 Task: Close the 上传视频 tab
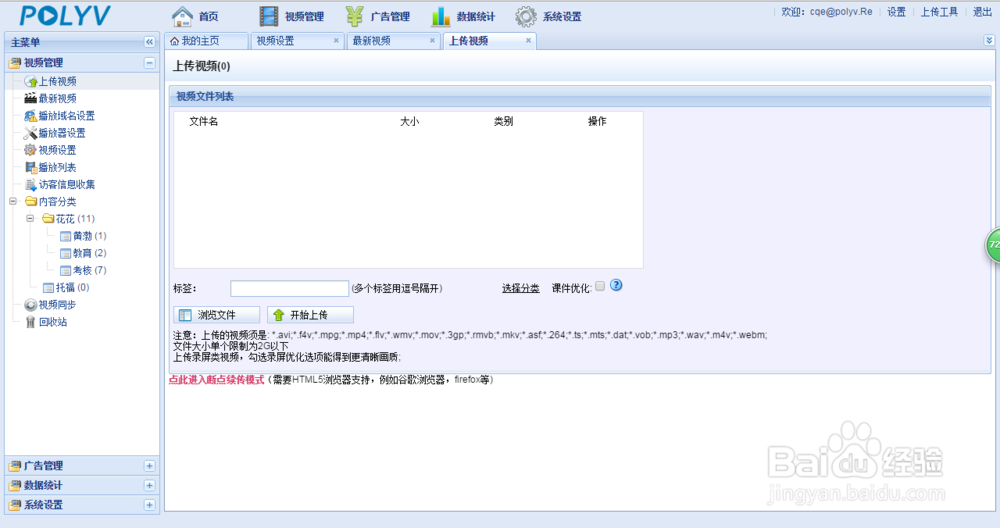point(528,41)
